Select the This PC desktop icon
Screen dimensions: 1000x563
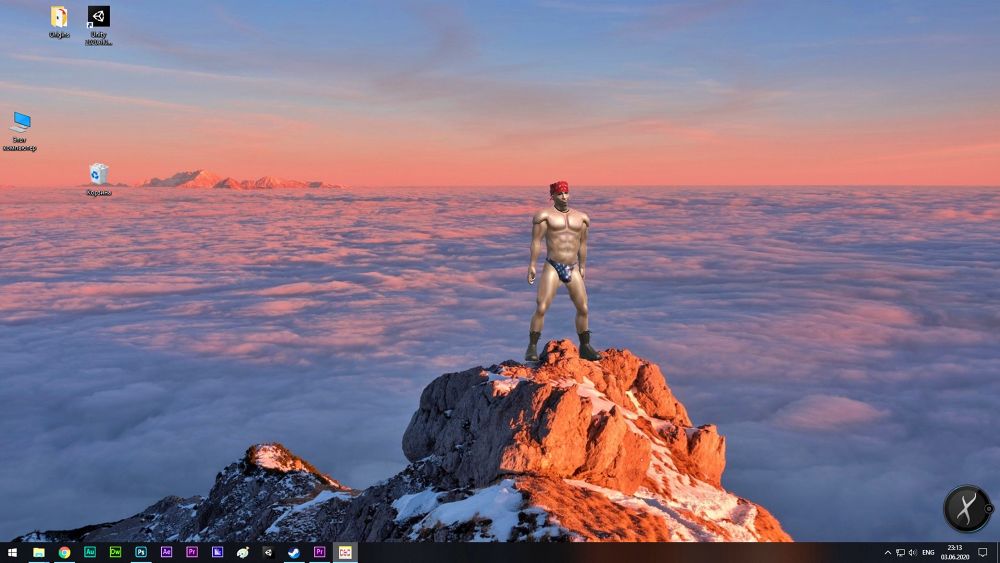(x=20, y=124)
